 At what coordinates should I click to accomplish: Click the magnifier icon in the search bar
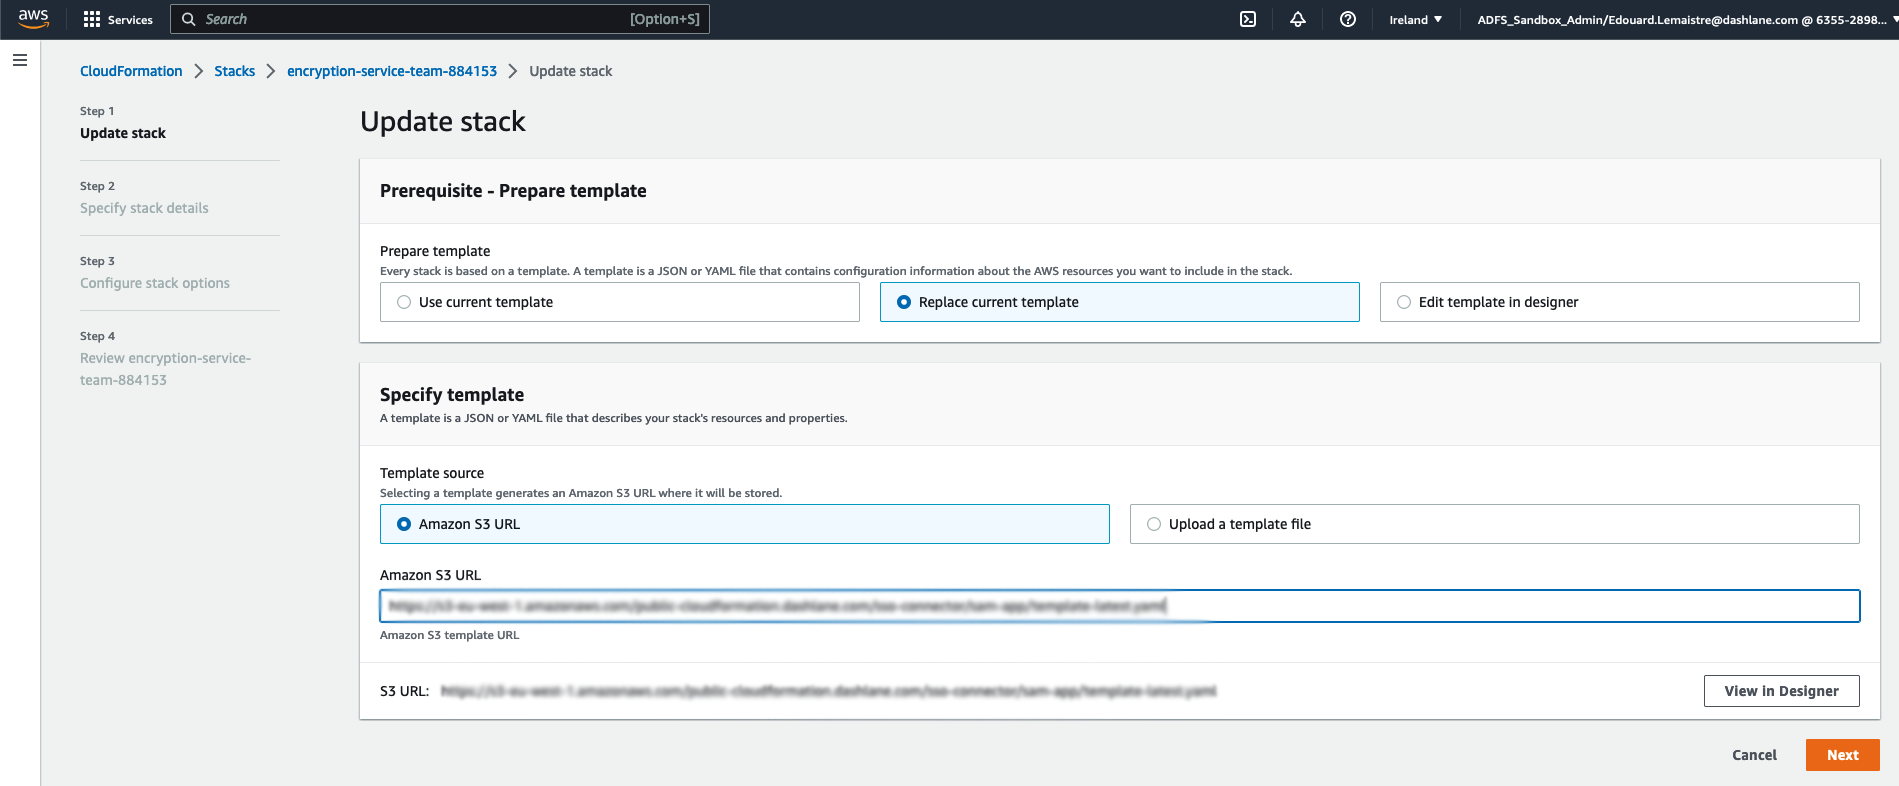pyautogui.click(x=188, y=19)
